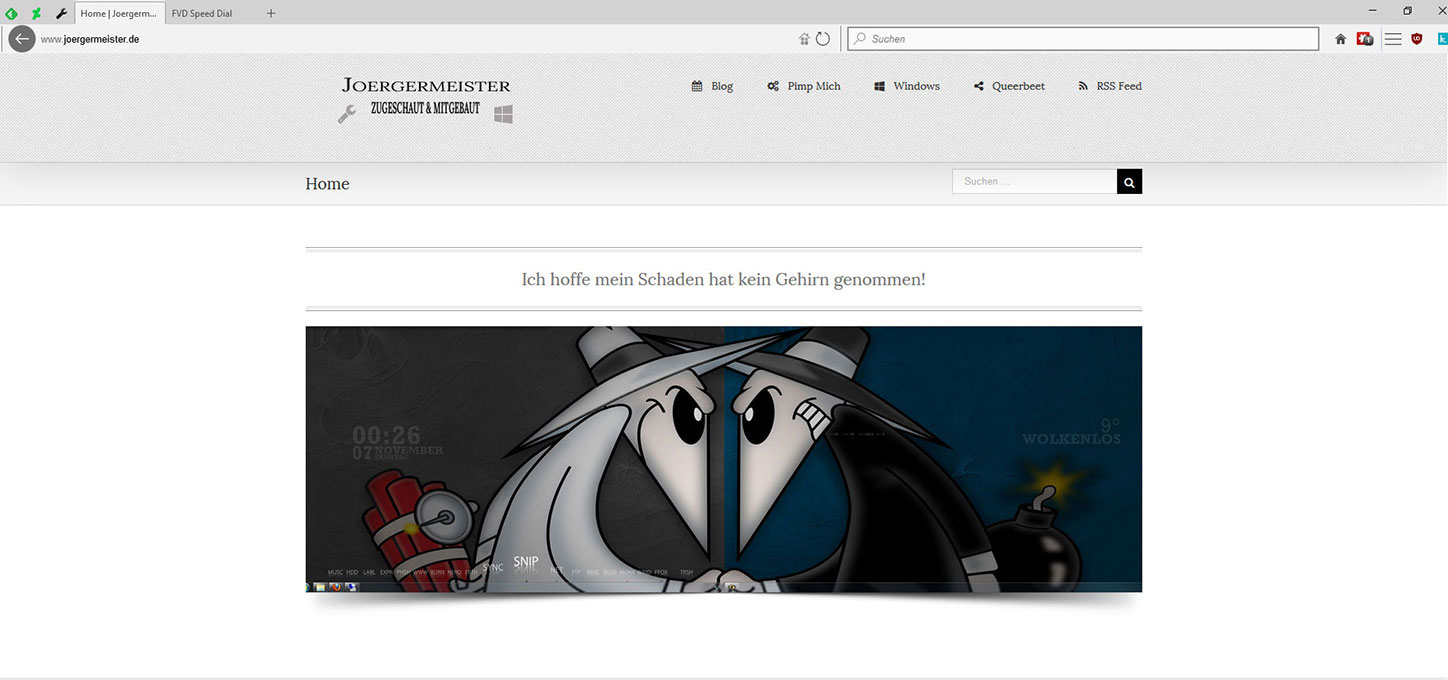The image size is (1448, 680).
Task: Open the green DeviantArt pinned tab
Action: (37, 14)
